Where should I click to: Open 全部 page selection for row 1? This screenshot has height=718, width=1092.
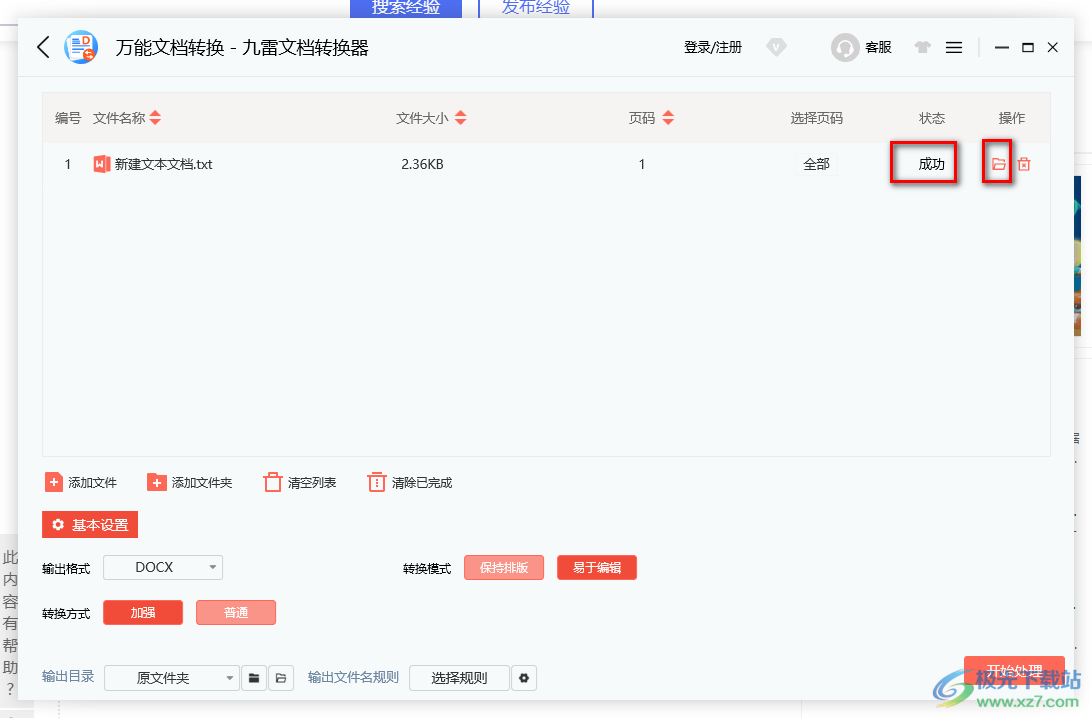pyautogui.click(x=816, y=164)
